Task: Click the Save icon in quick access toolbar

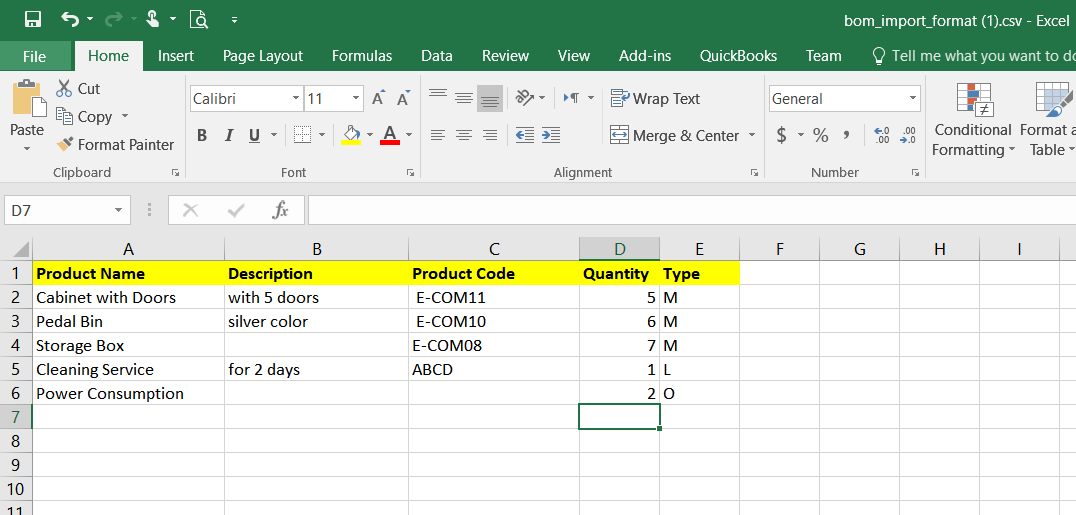Action: click(32, 19)
